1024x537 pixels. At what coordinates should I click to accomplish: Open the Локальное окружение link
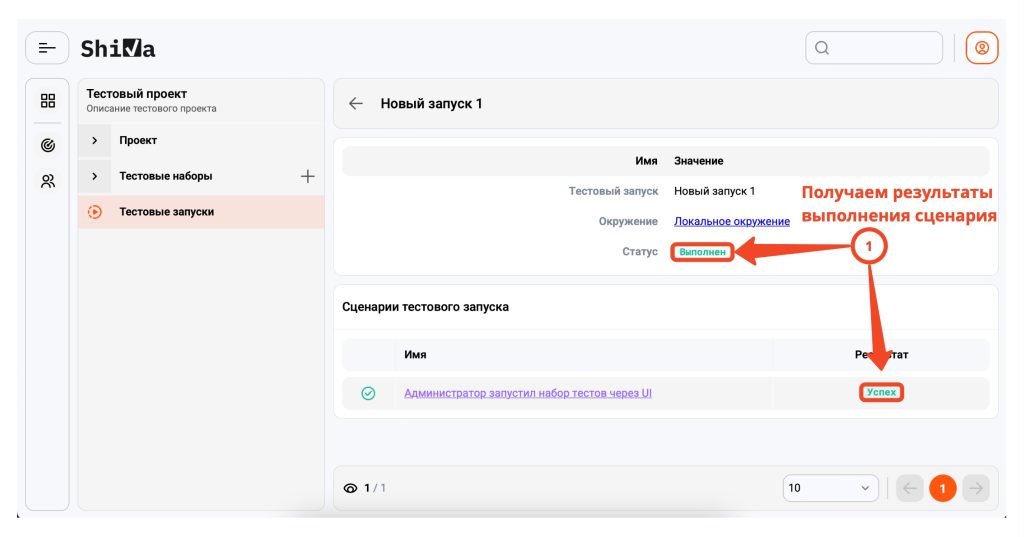731,221
